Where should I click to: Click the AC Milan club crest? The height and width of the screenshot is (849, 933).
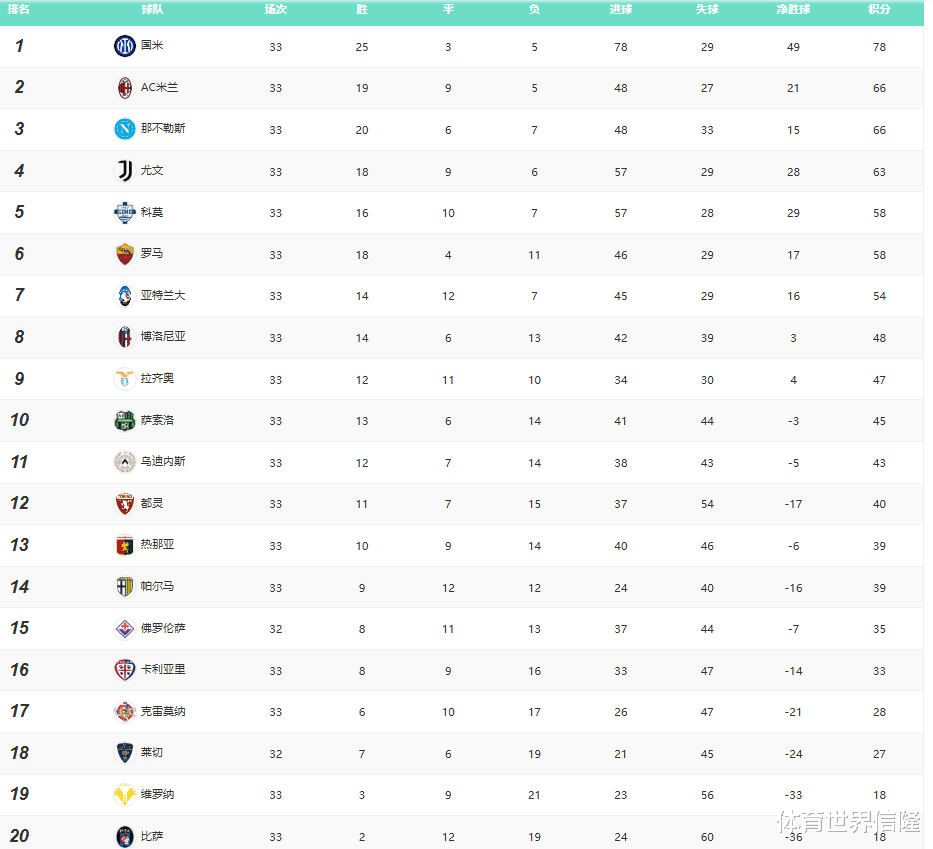124,88
